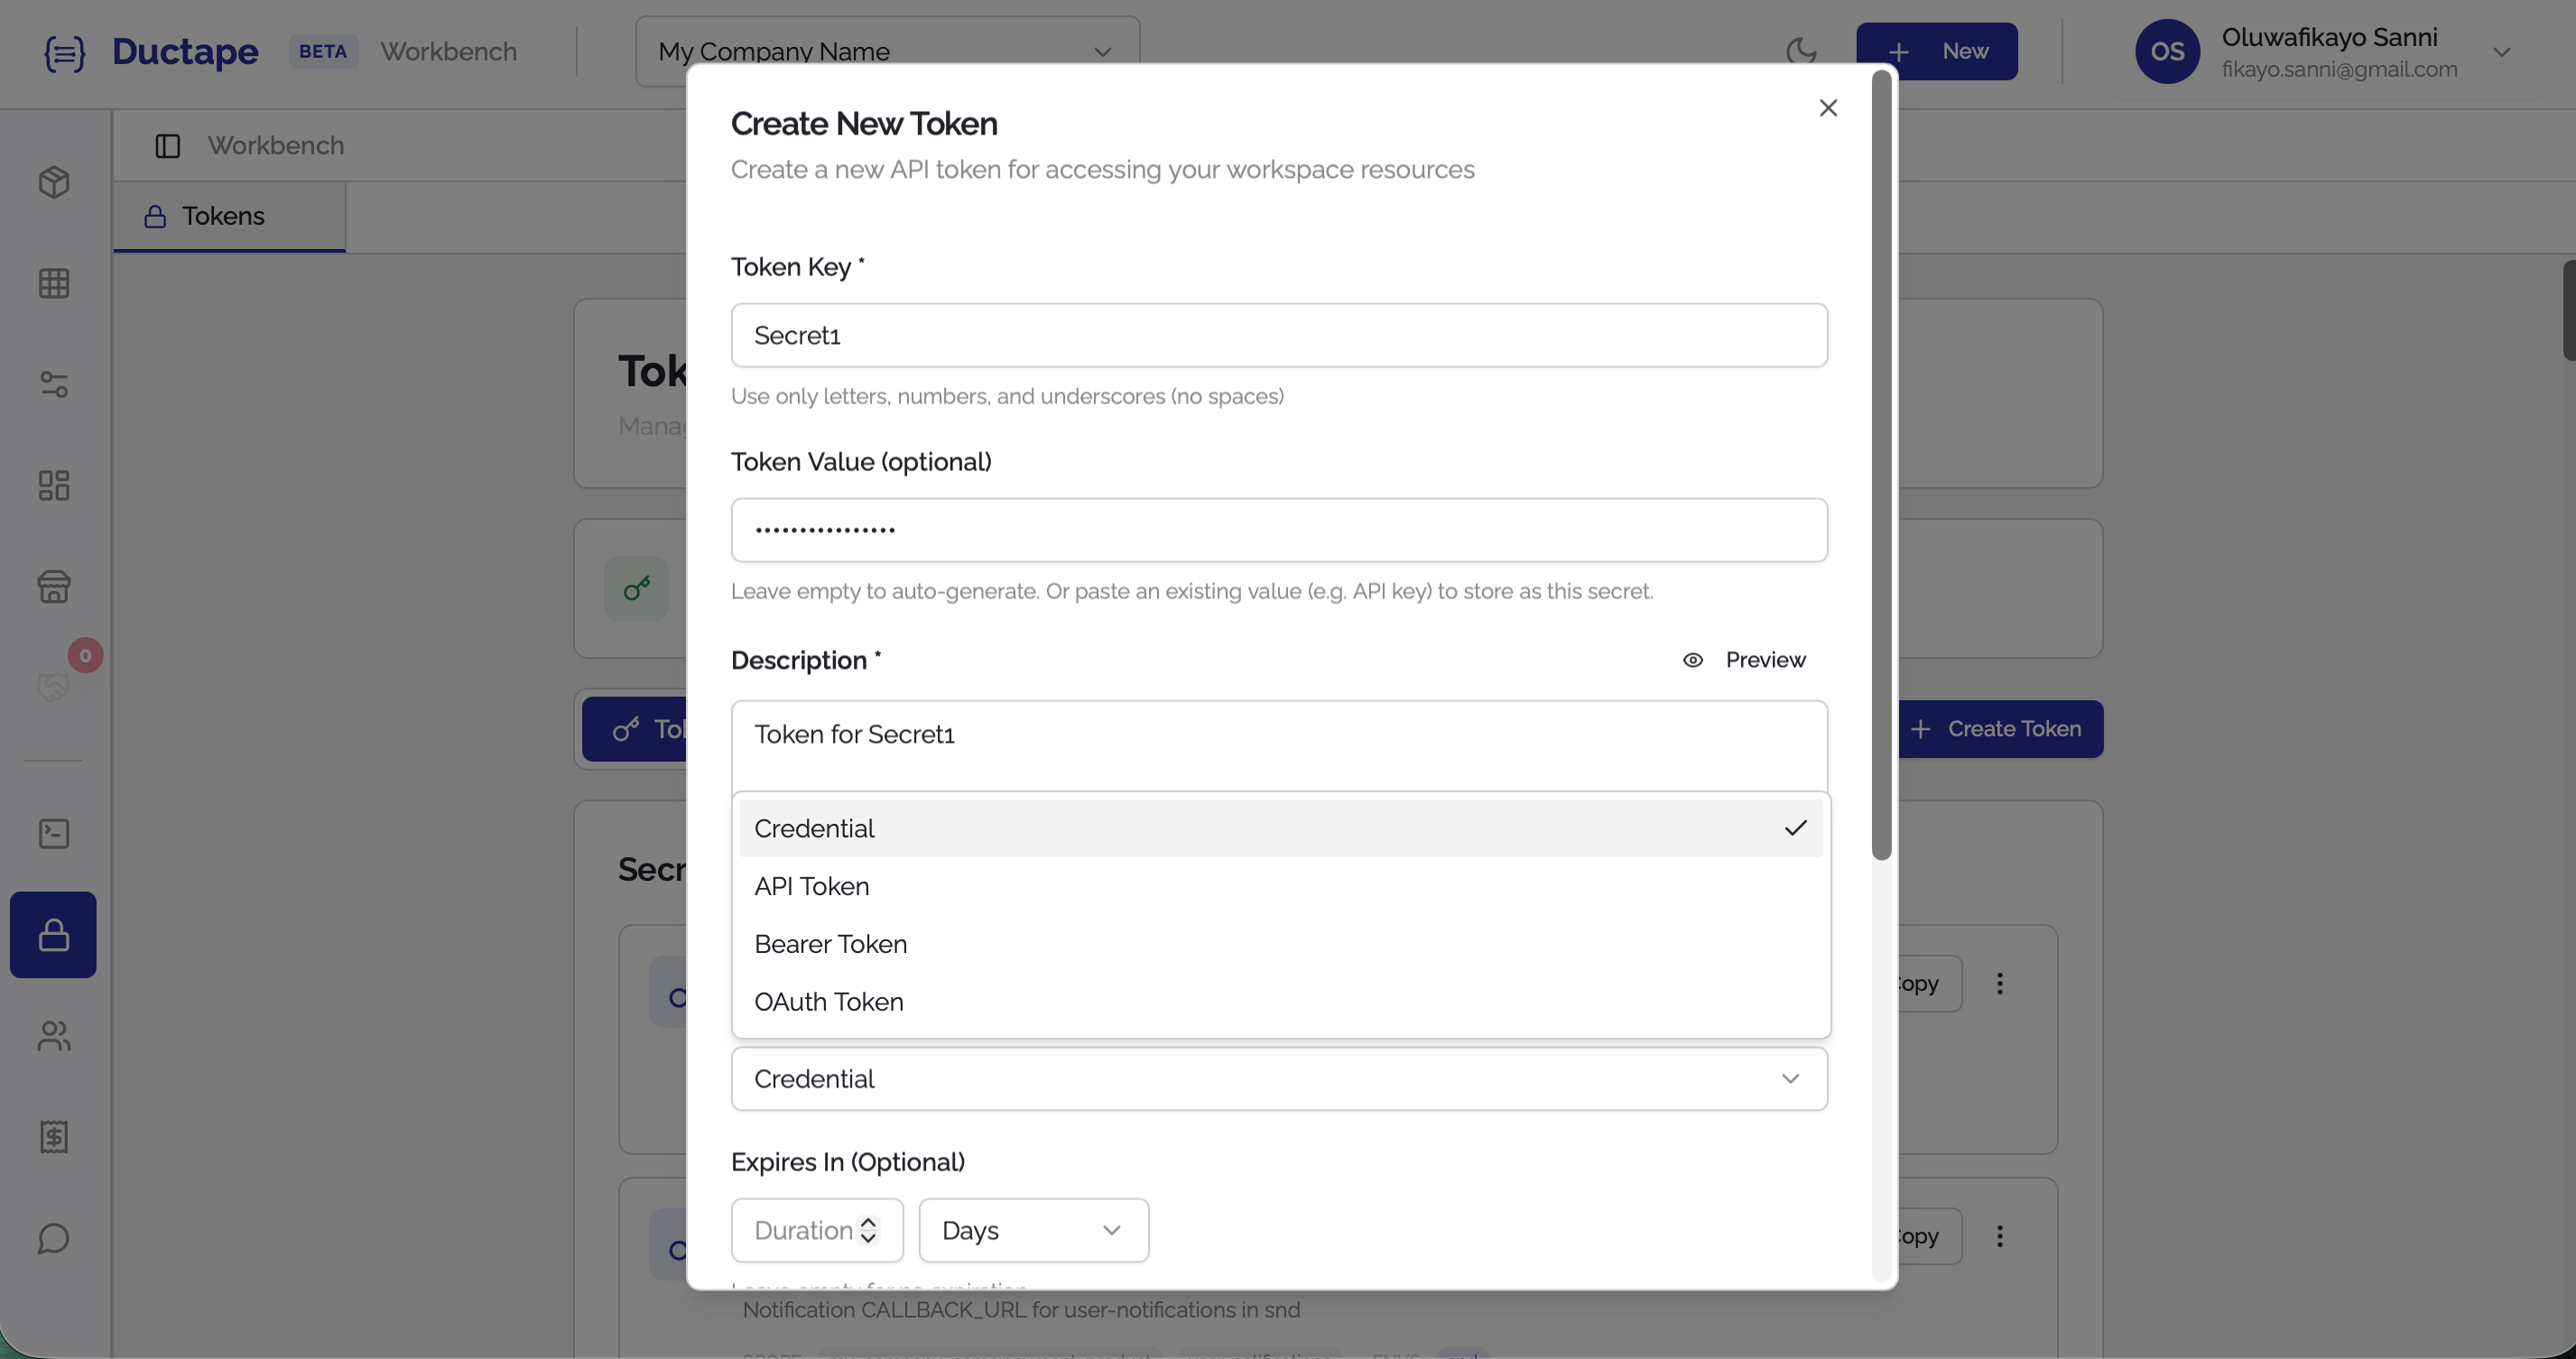Click the connections pipeline icon in sidebar

pos(53,386)
